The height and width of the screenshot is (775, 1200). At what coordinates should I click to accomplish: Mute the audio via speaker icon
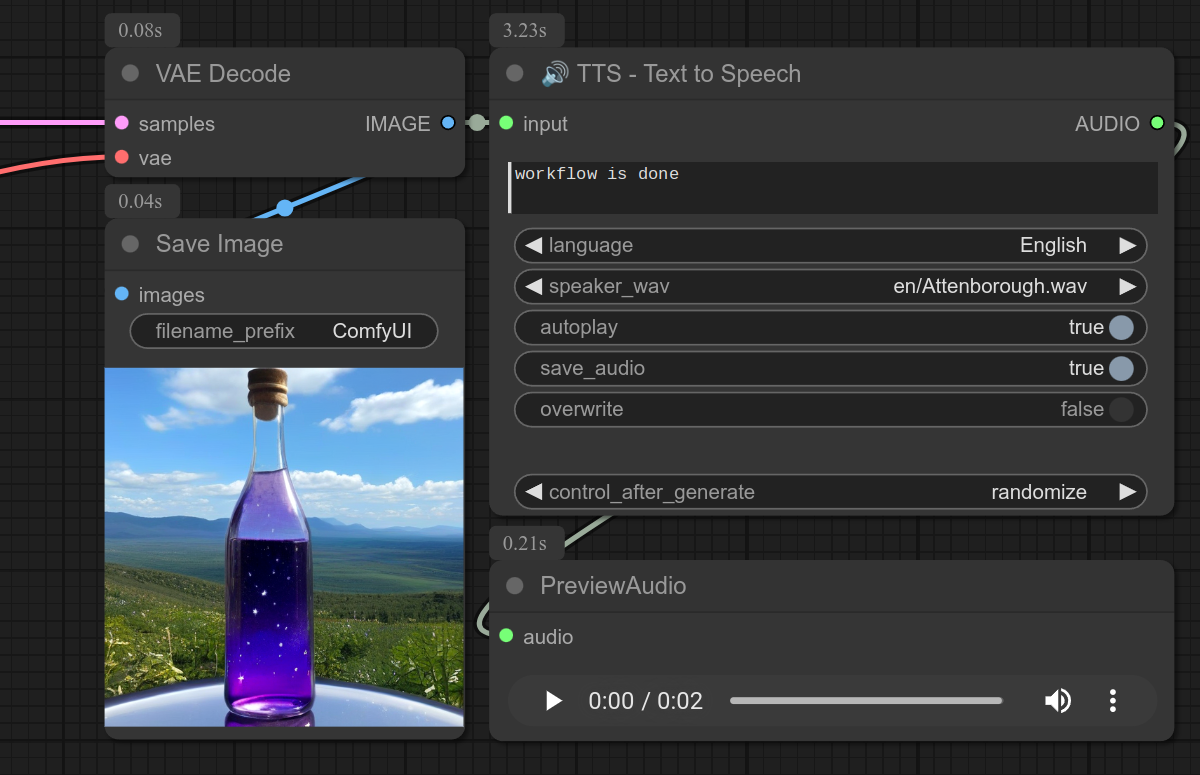pyautogui.click(x=1057, y=701)
